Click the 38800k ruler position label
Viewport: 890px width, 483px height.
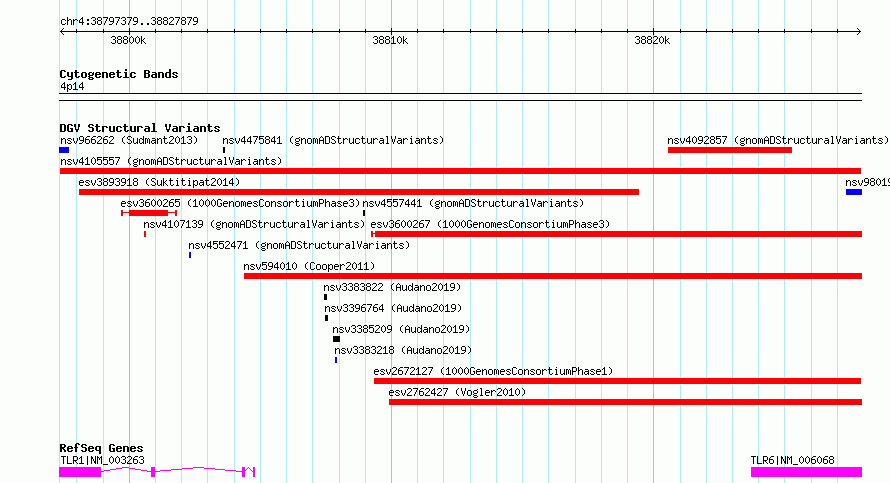click(128, 40)
